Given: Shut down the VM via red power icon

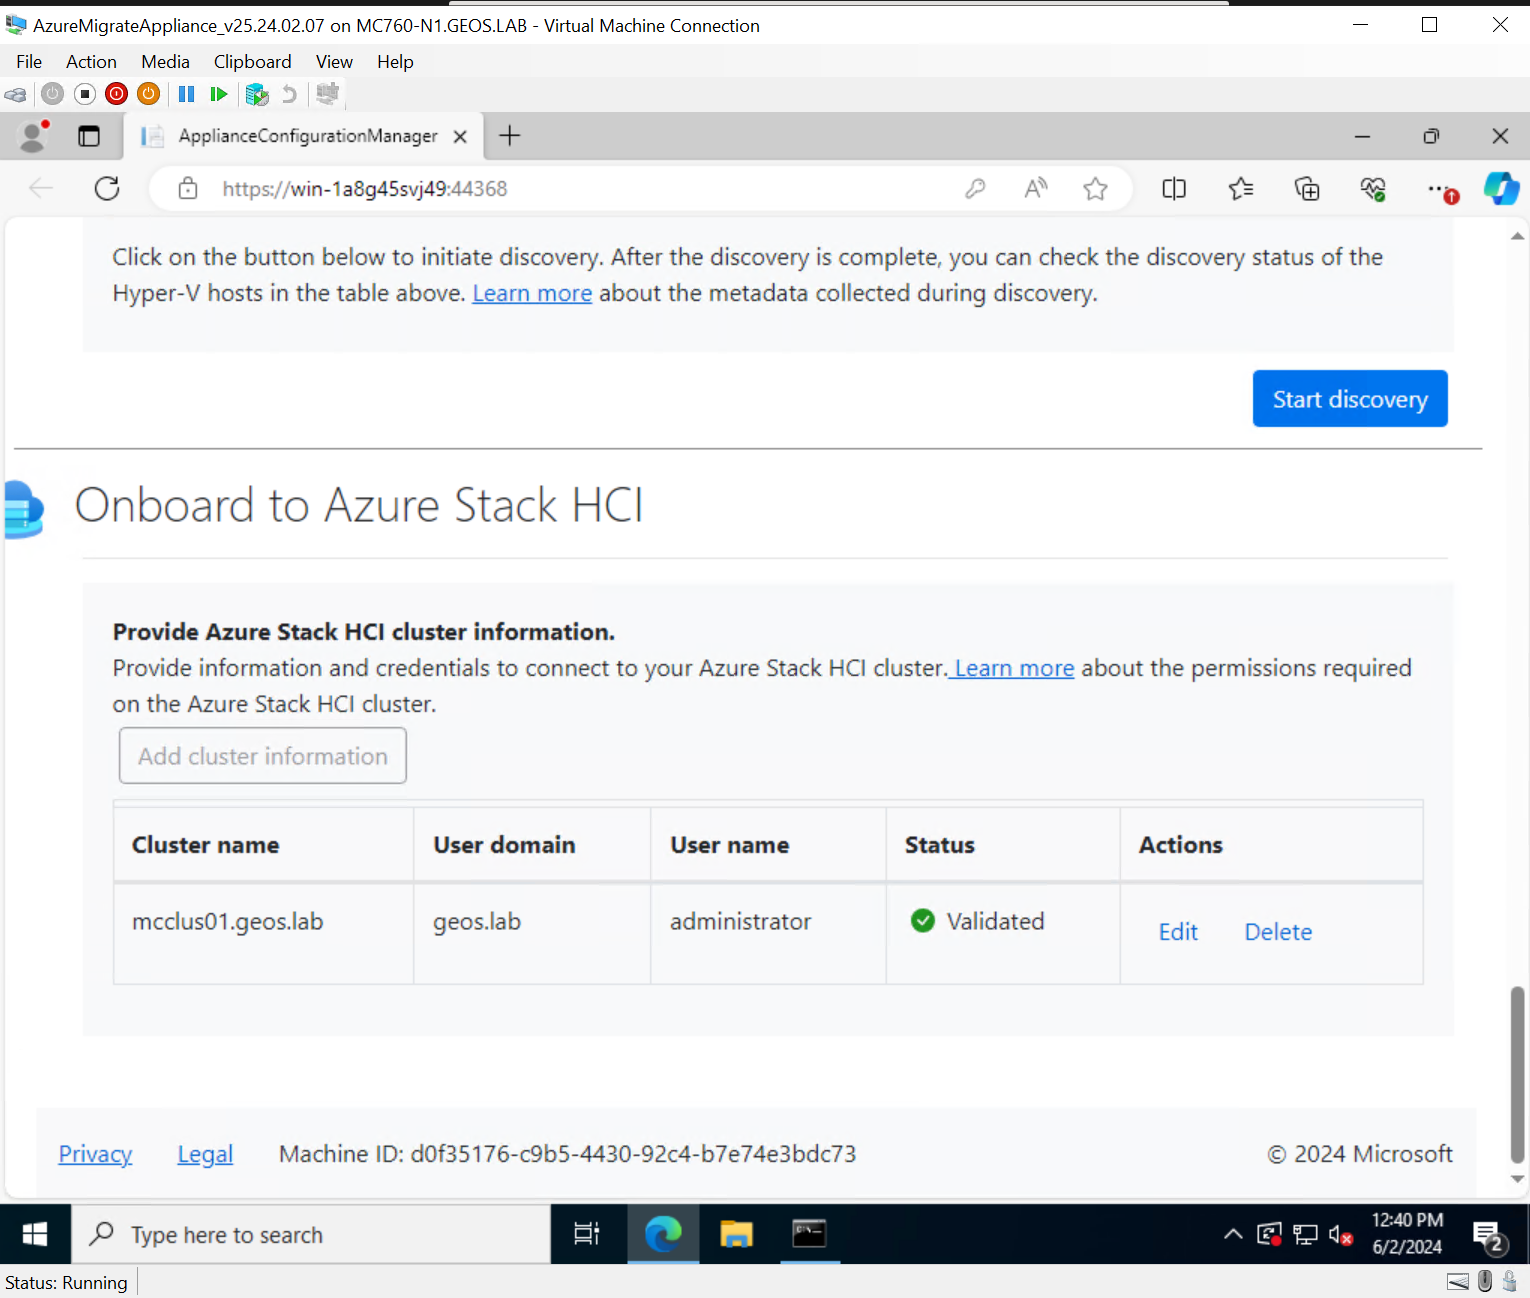Looking at the screenshot, I should coord(116,94).
